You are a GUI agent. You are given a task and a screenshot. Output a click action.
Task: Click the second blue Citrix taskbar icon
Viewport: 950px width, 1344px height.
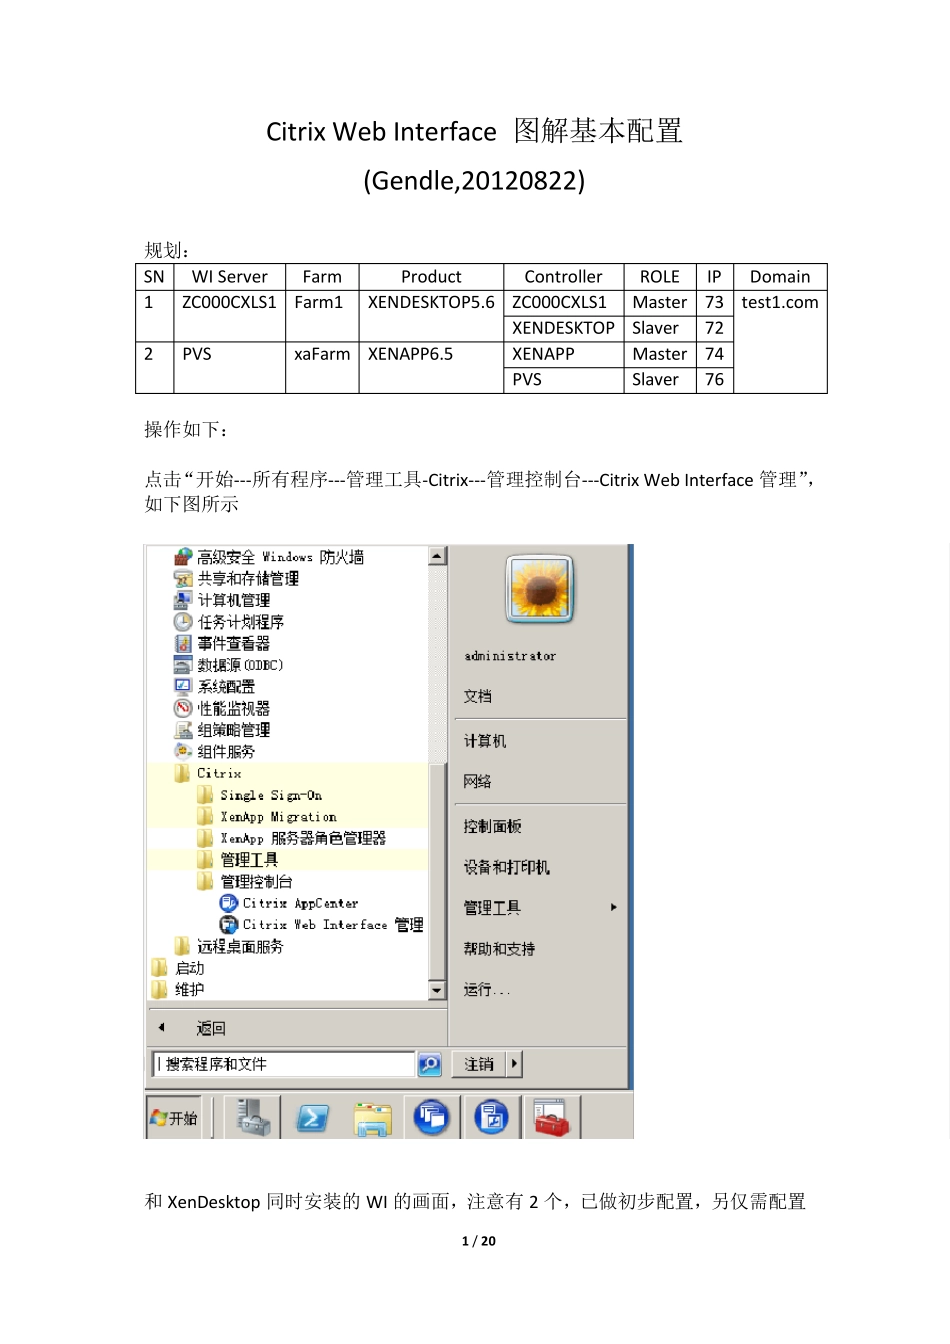(x=491, y=1117)
